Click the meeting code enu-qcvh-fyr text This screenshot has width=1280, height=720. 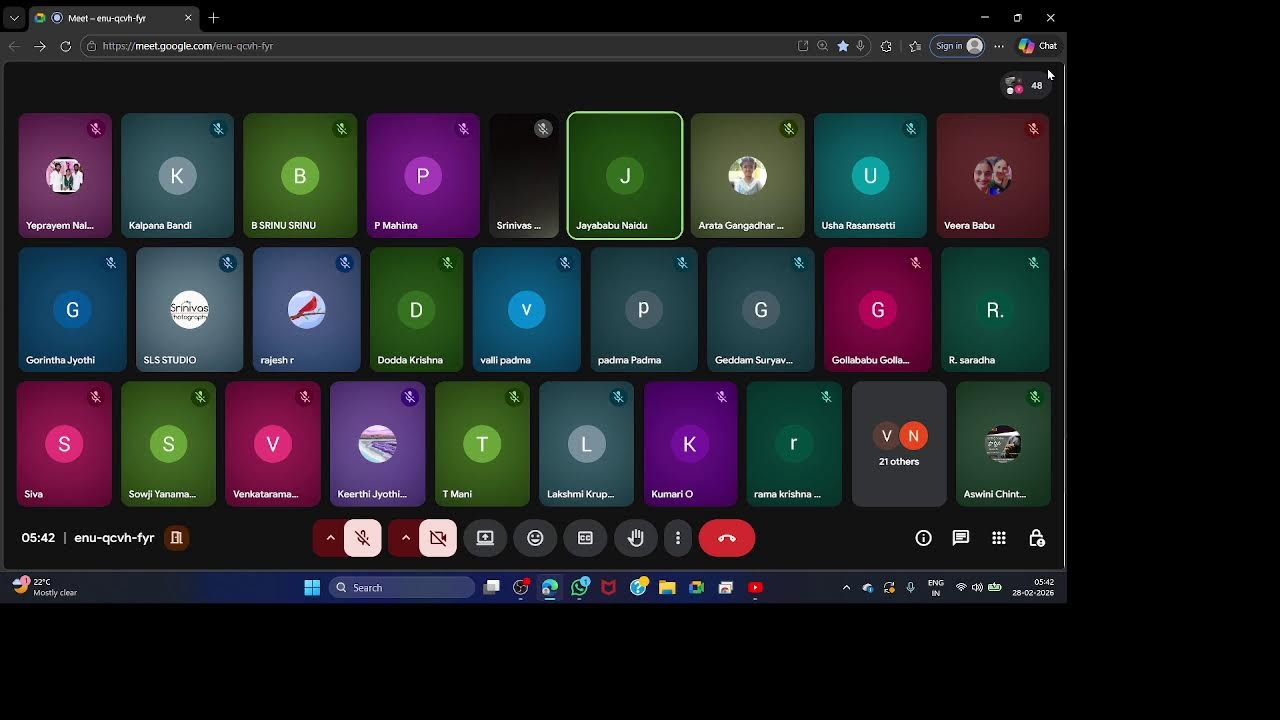coord(114,538)
